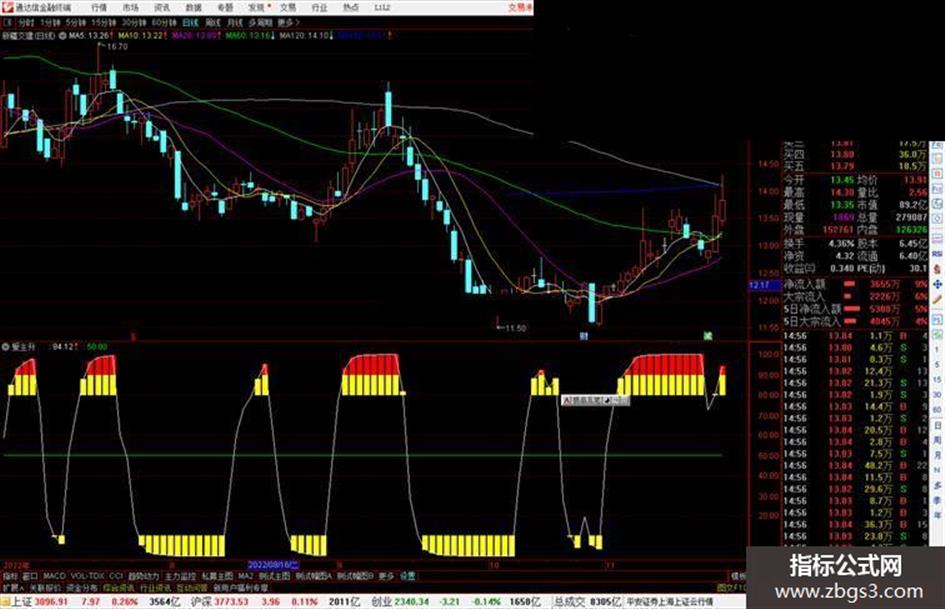The image size is (945, 609).
Task: Open the 发现 menu
Action: pos(257,7)
